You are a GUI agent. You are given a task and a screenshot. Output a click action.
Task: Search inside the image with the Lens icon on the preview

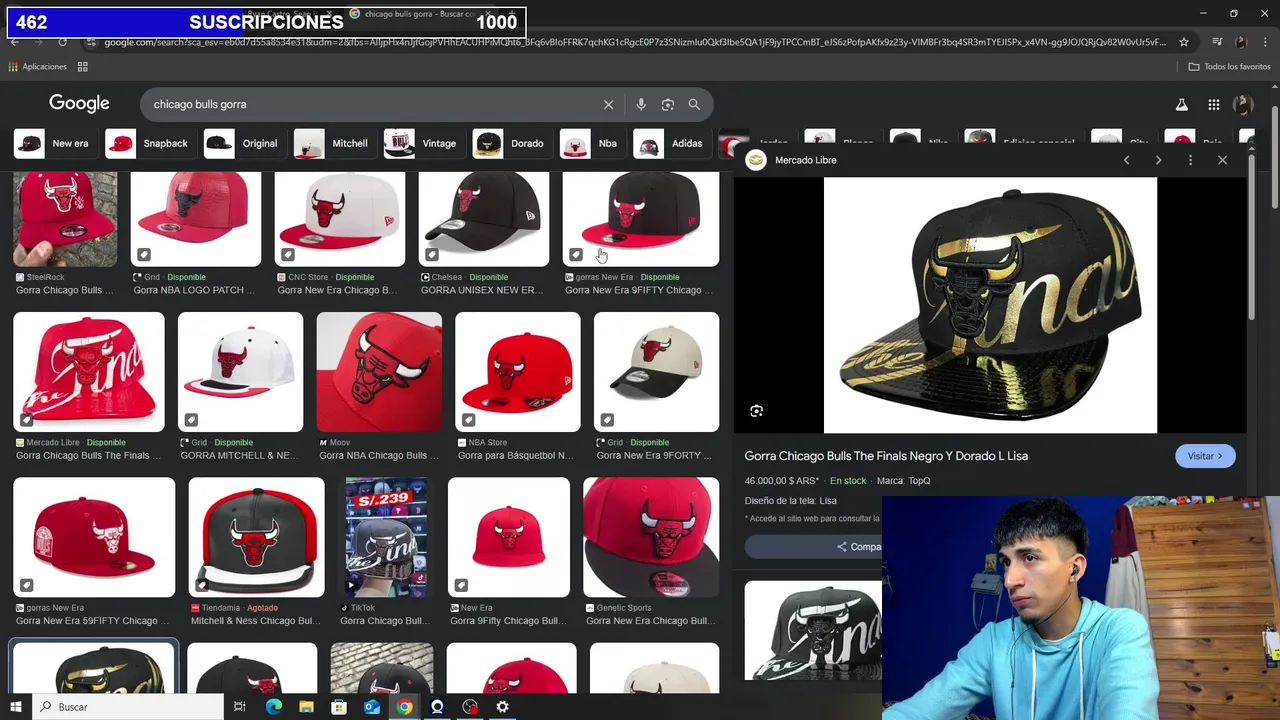pos(756,411)
